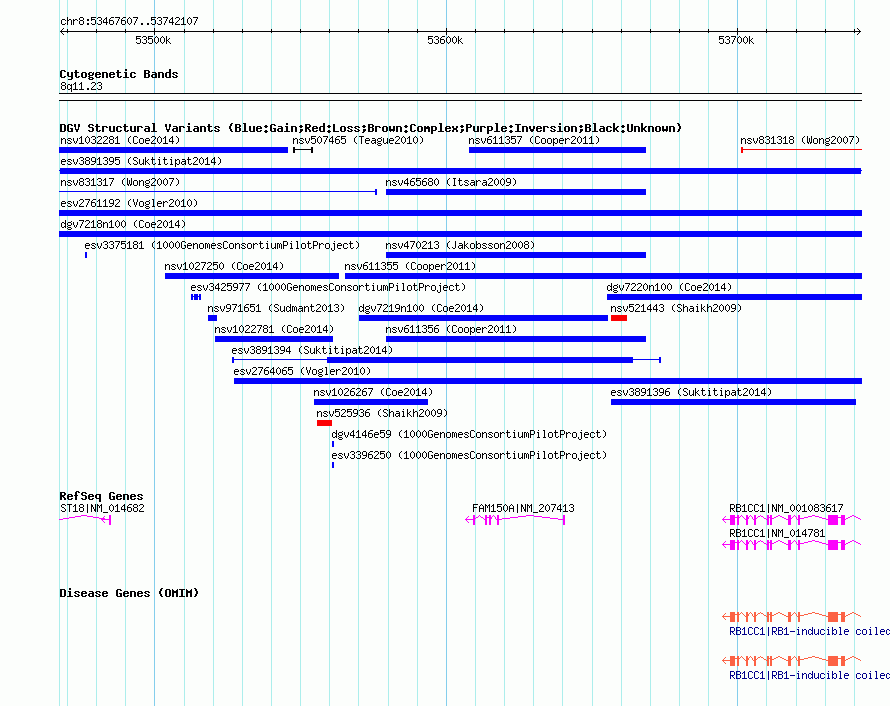Screen dimensions: 890x706
Task: Click the dgv7219n100 (Coe2014) variant label
Action: pyautogui.click(x=421, y=308)
